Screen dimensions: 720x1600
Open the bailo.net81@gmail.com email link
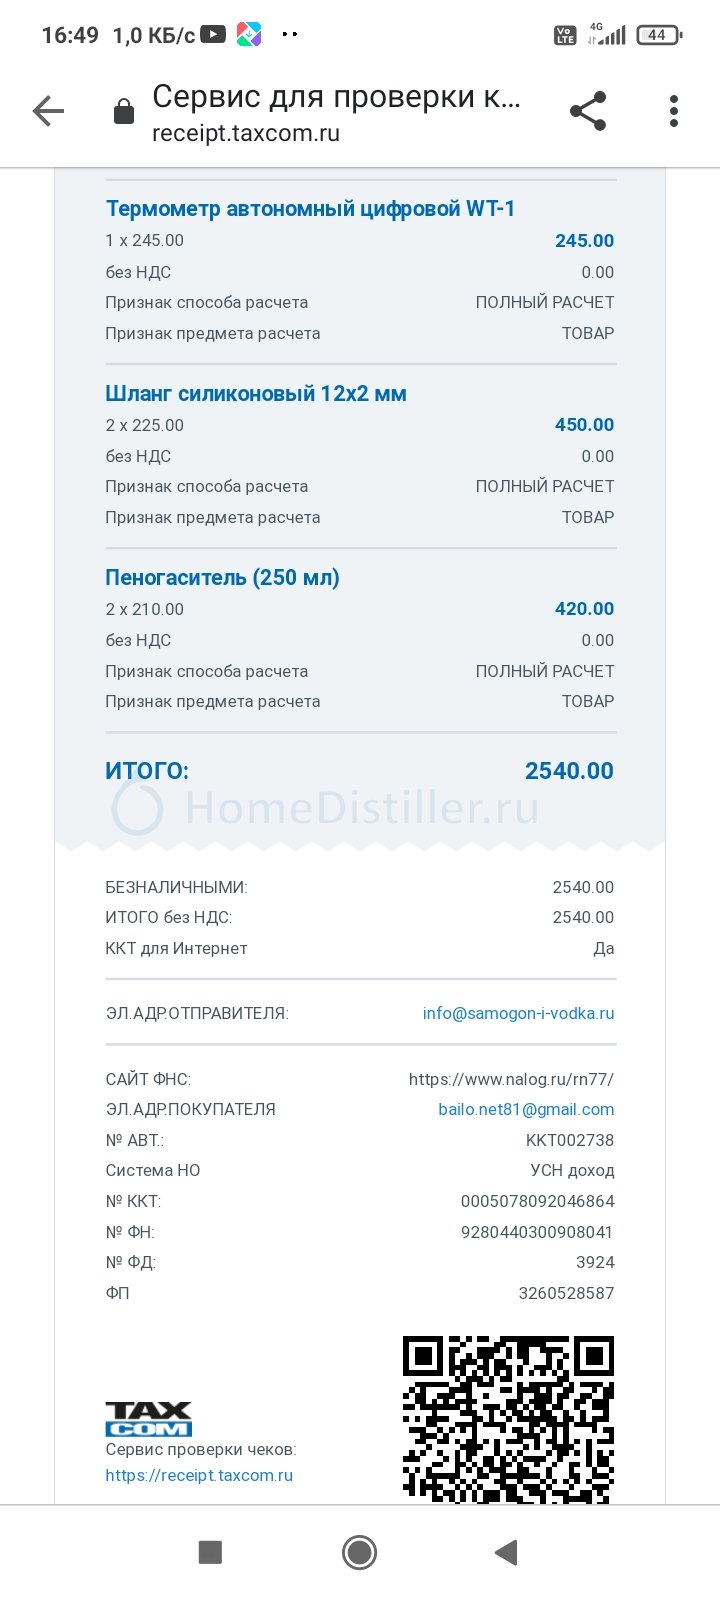(x=526, y=1109)
